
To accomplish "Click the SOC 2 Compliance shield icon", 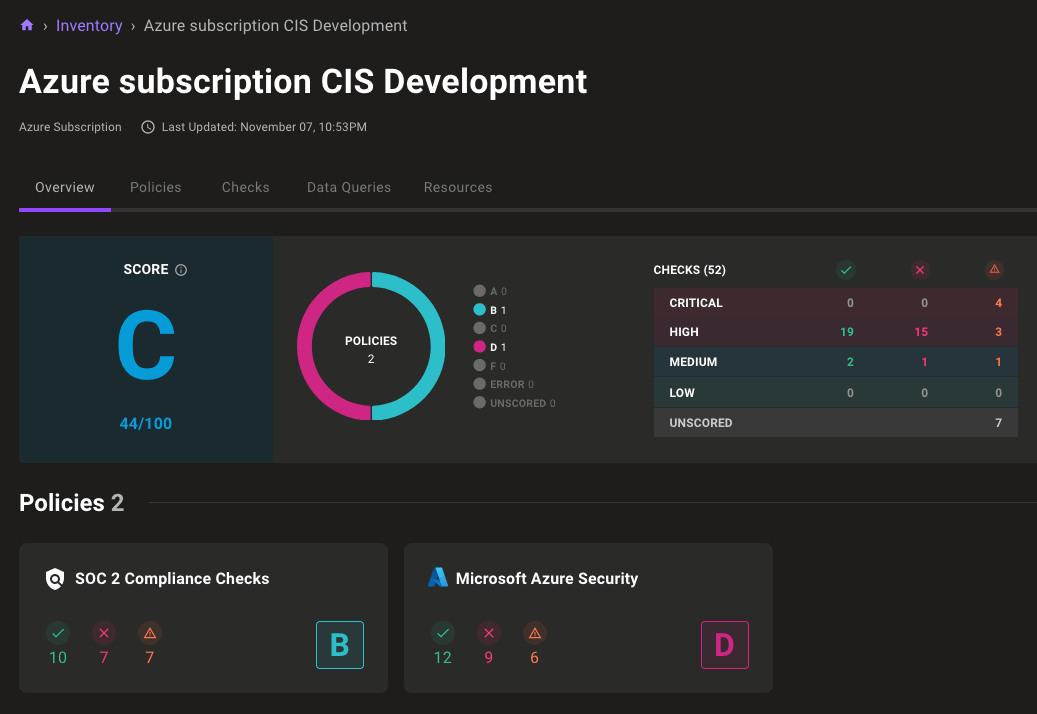I will pos(53,578).
